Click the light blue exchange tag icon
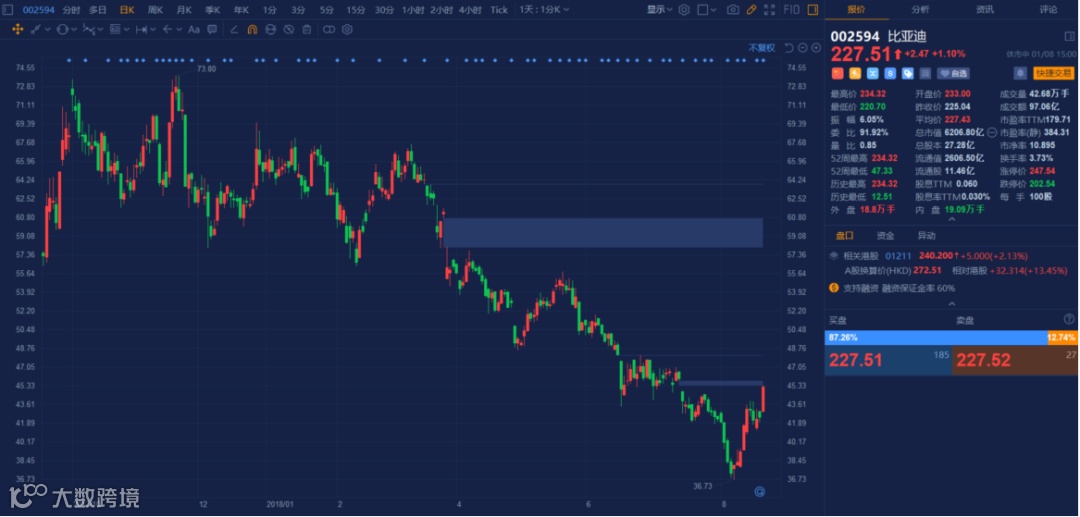Image resolution: width=1080 pixels, height=517 pixels. (x=873, y=73)
